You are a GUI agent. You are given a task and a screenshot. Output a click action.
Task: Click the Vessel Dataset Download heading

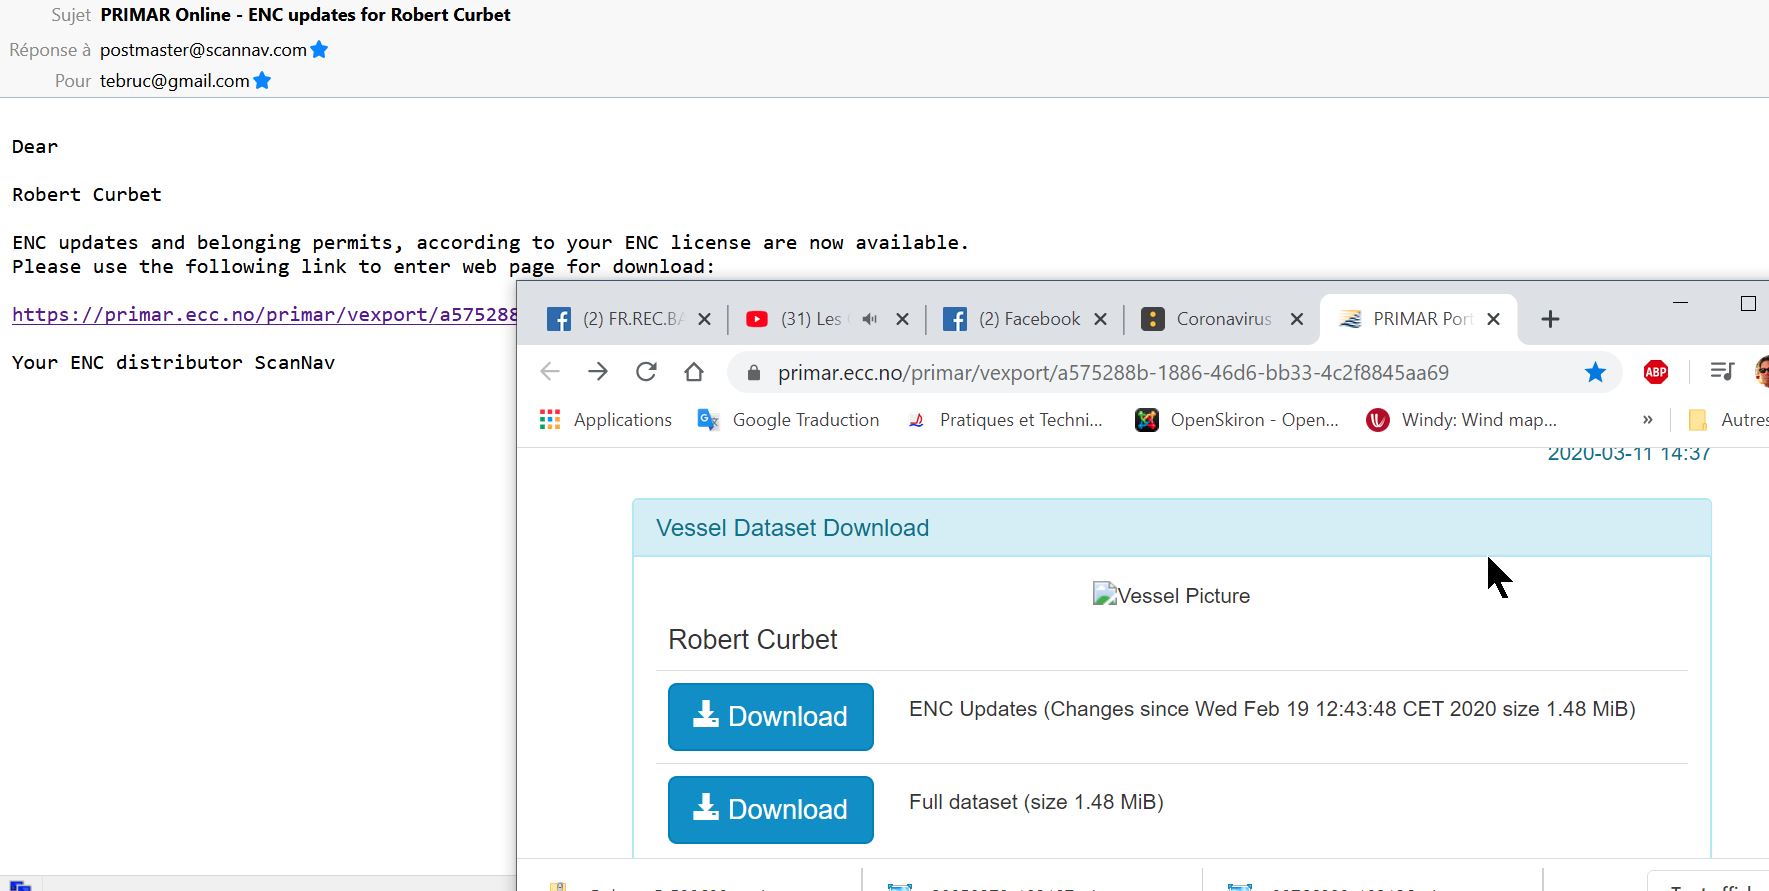click(x=792, y=528)
